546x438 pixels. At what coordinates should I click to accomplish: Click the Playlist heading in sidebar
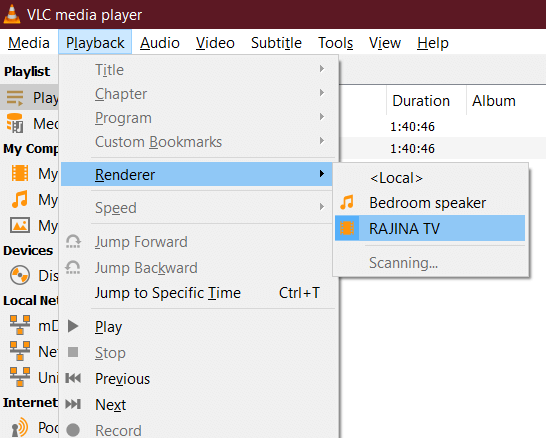(27, 71)
